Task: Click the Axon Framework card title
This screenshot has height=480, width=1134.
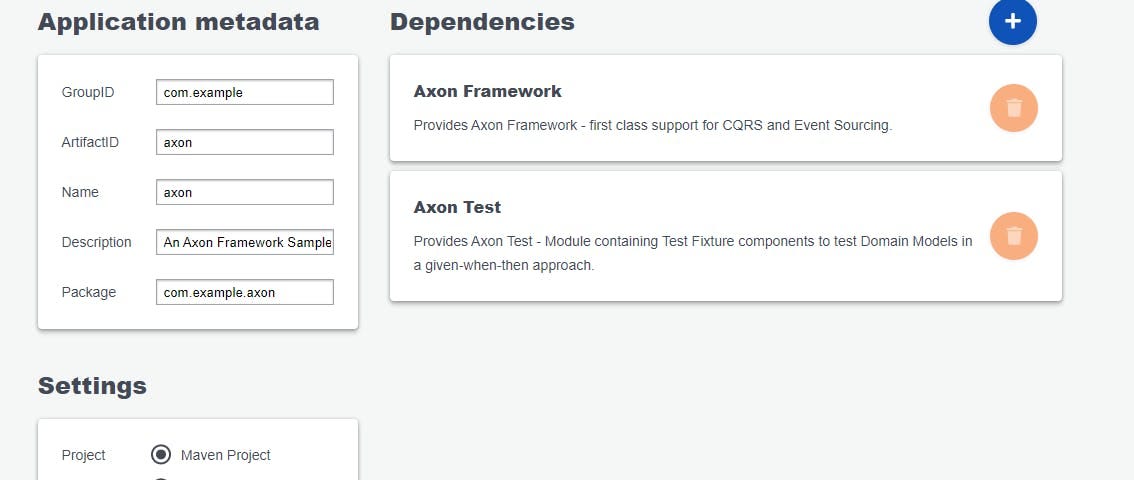Action: point(487,91)
